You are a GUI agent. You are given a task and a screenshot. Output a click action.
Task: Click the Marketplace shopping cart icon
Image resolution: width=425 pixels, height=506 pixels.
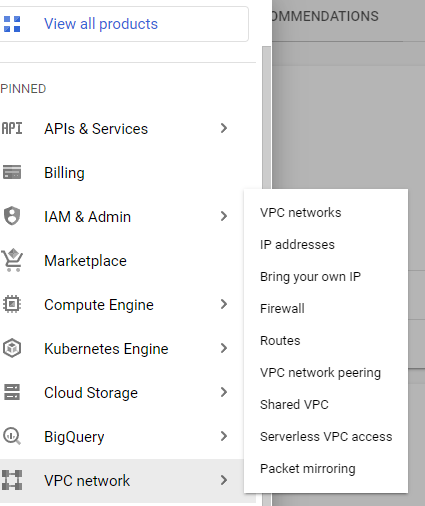(12, 260)
